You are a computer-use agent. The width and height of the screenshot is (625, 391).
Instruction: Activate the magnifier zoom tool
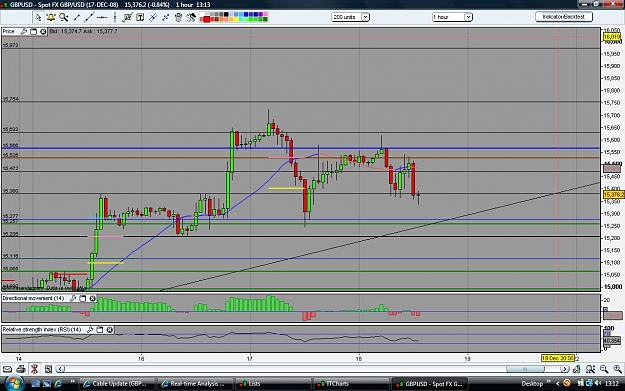tap(63, 17)
